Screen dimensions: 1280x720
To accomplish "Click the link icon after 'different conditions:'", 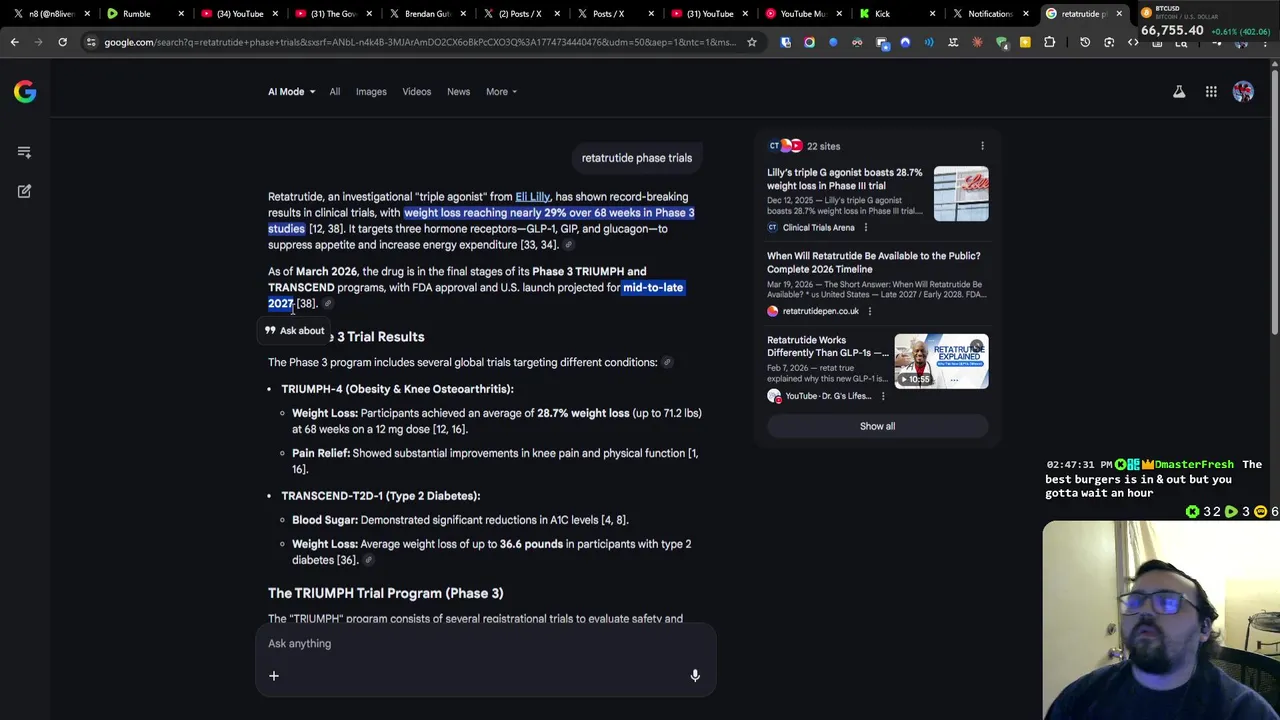I will (667, 362).
